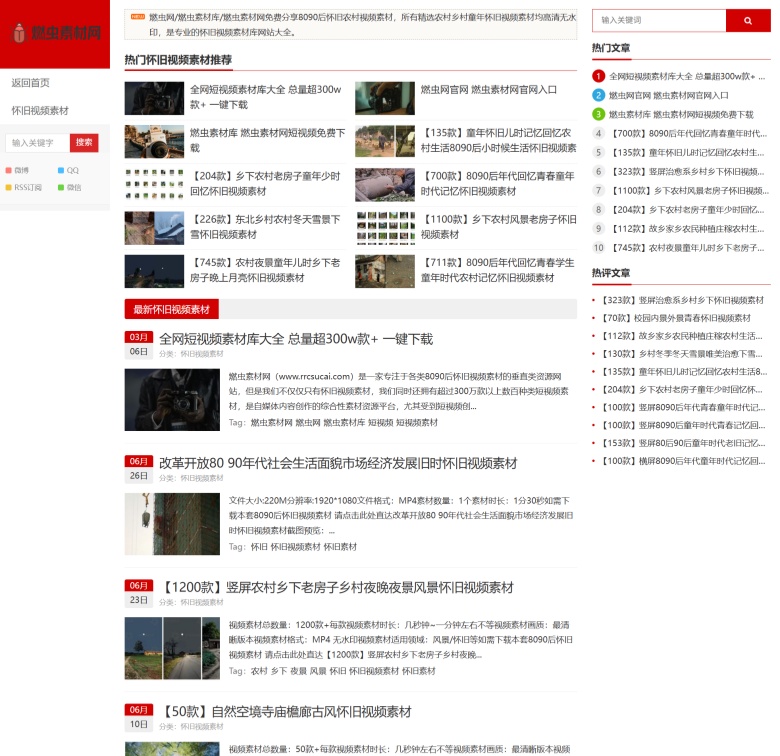Open 热评文章 item 【323款】竖屏治愈系乡村

(x=682, y=300)
